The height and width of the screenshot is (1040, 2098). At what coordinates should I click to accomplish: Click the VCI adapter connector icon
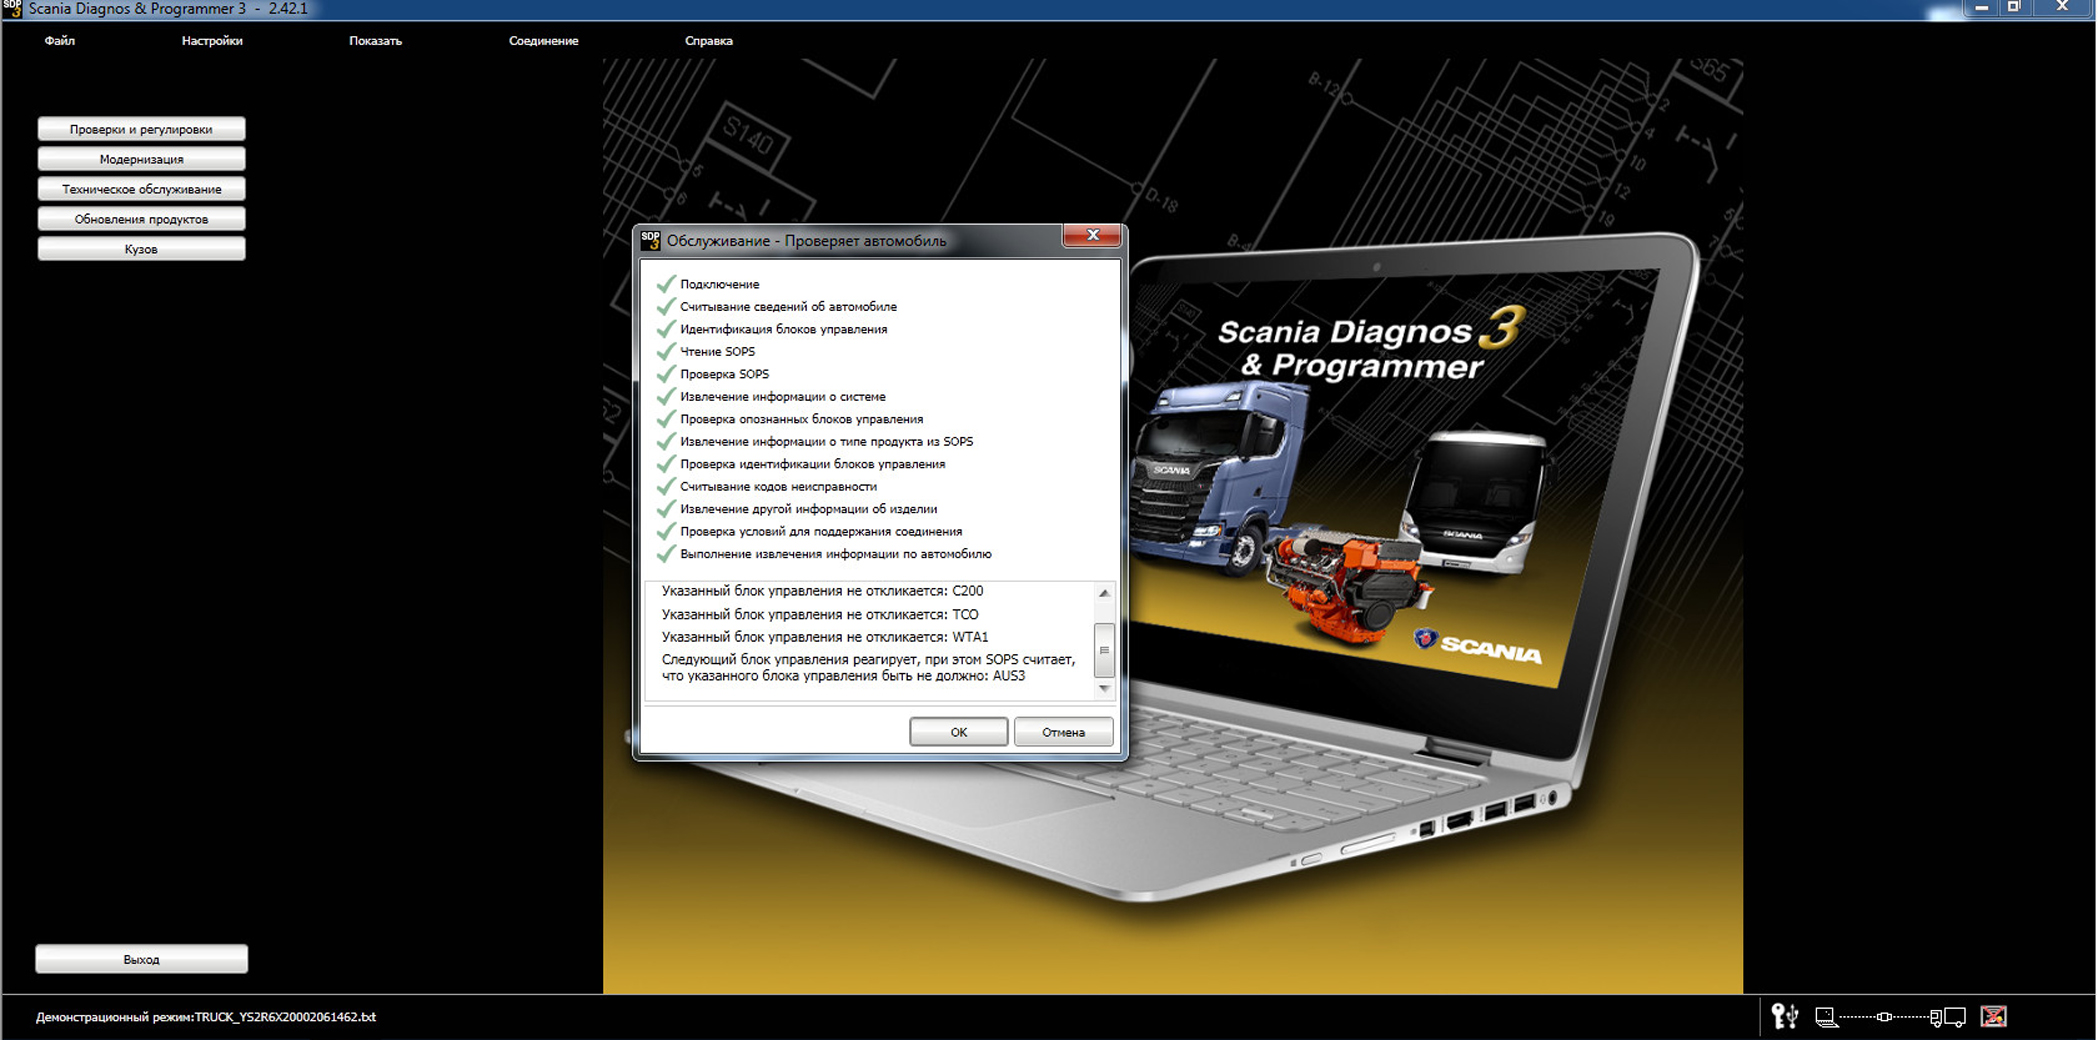tap(1884, 1017)
